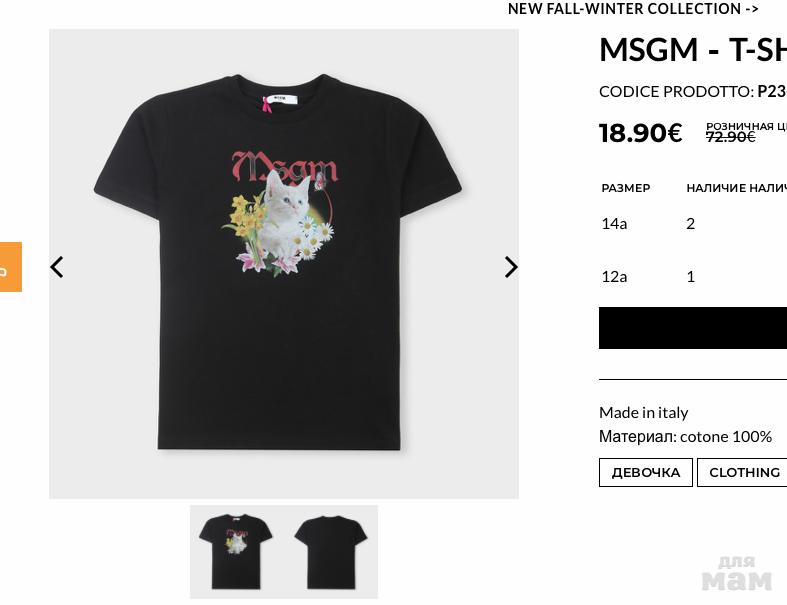
Task: Click the MSGM product title
Action: [x=692, y=49]
